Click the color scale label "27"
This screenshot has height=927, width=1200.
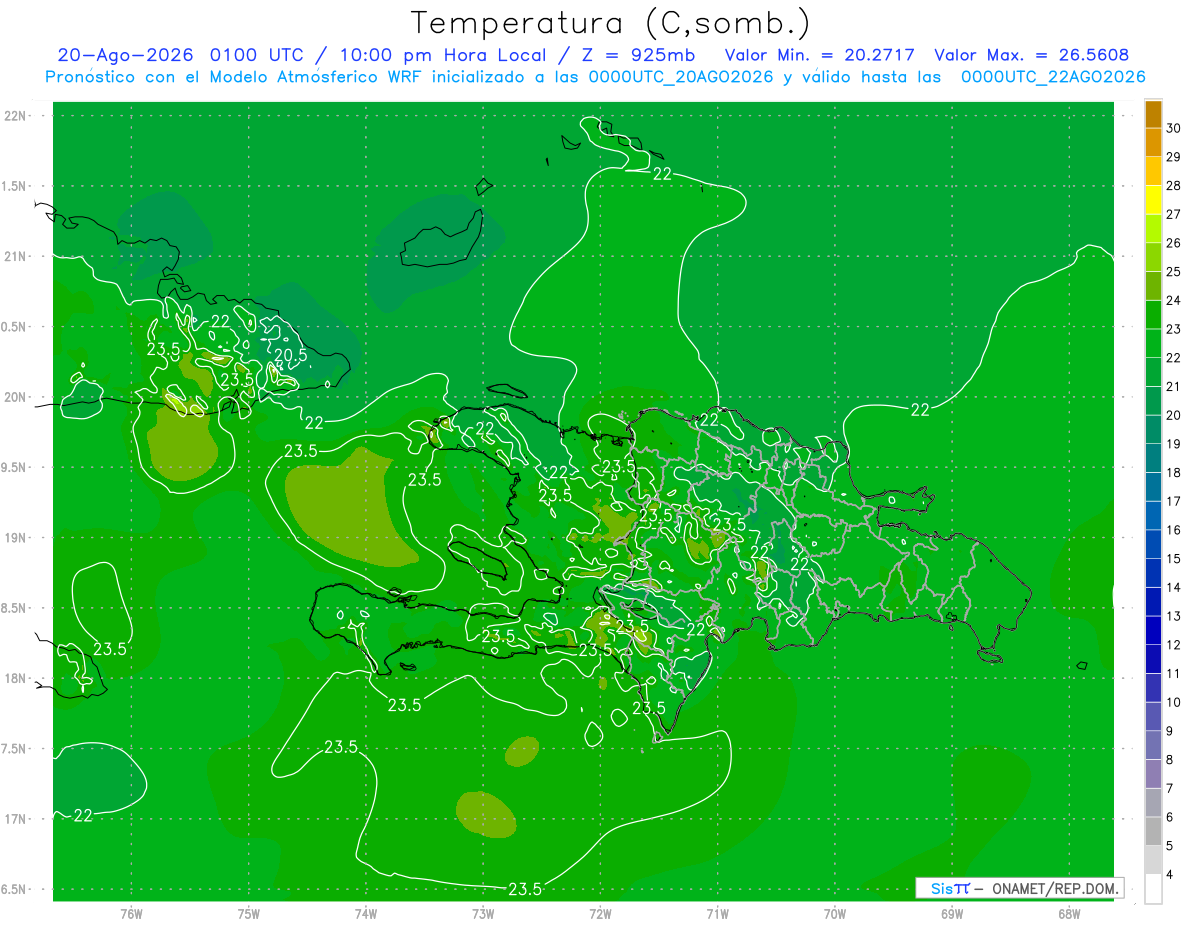[x=1174, y=215]
